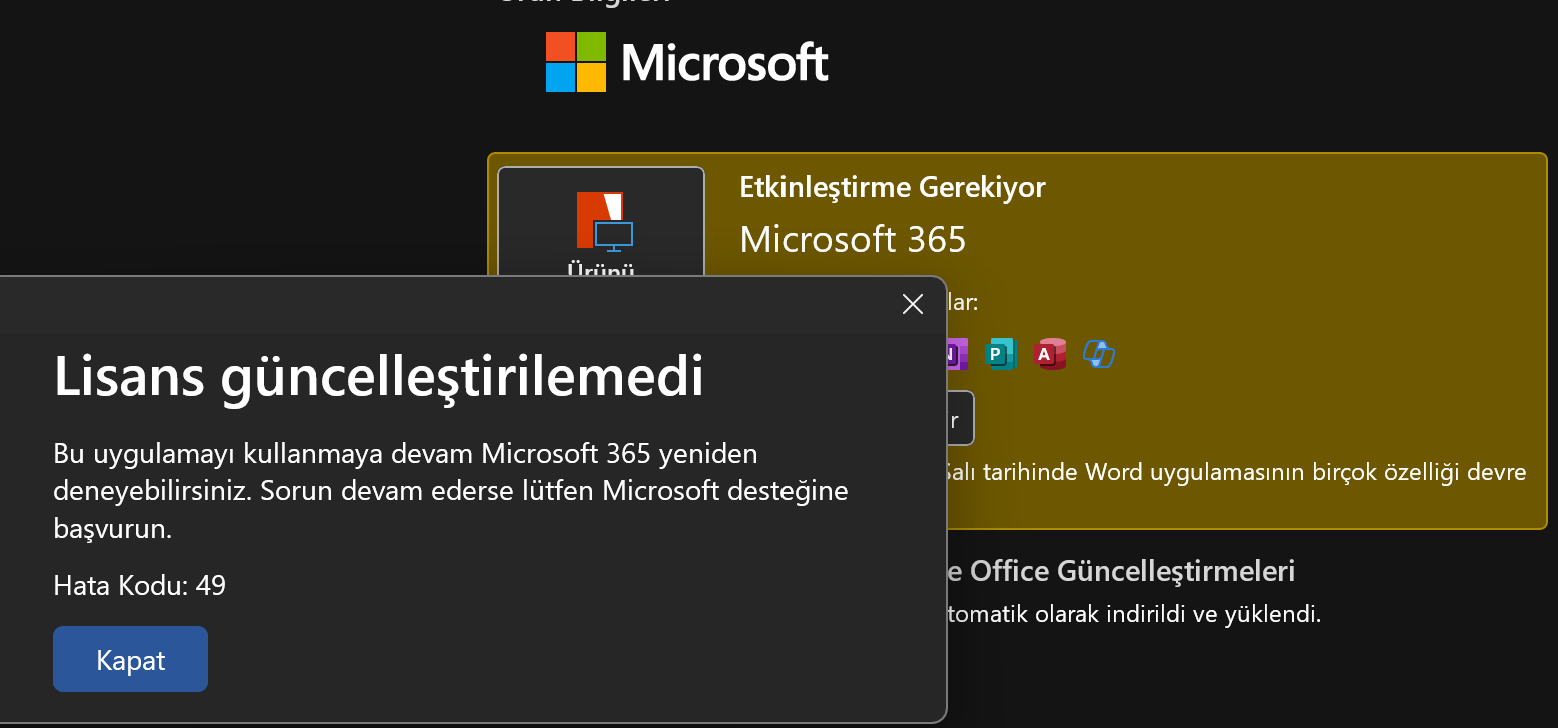The image size is (1558, 728).
Task: Dismiss the dialog using the X button
Action: pyautogui.click(x=912, y=304)
